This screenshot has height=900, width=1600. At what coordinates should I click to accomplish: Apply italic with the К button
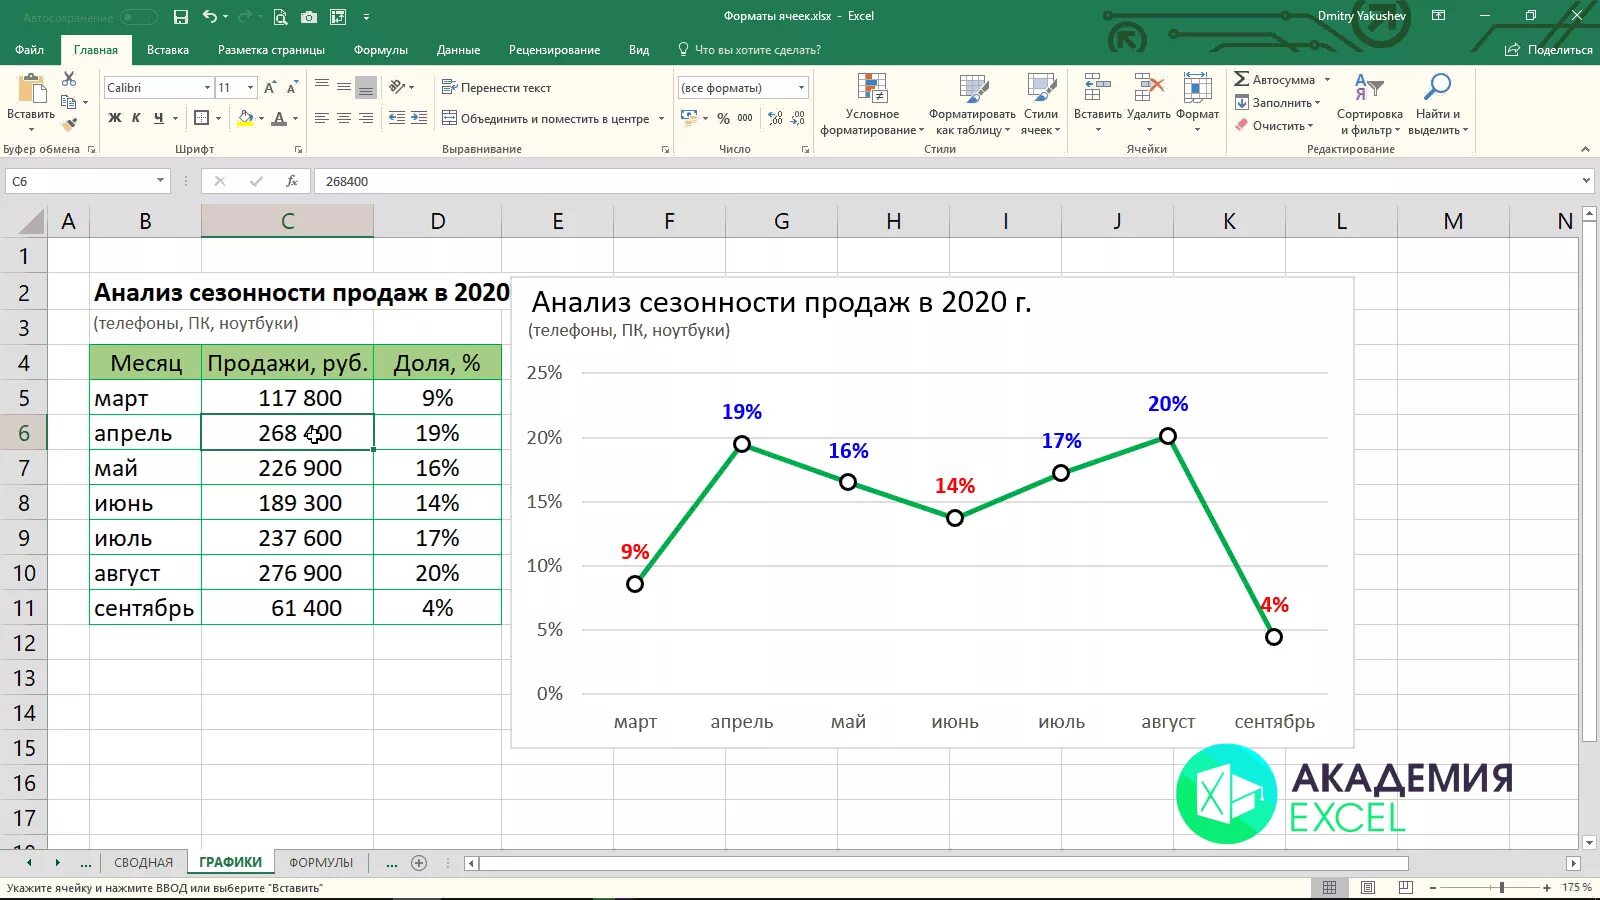[x=137, y=118]
